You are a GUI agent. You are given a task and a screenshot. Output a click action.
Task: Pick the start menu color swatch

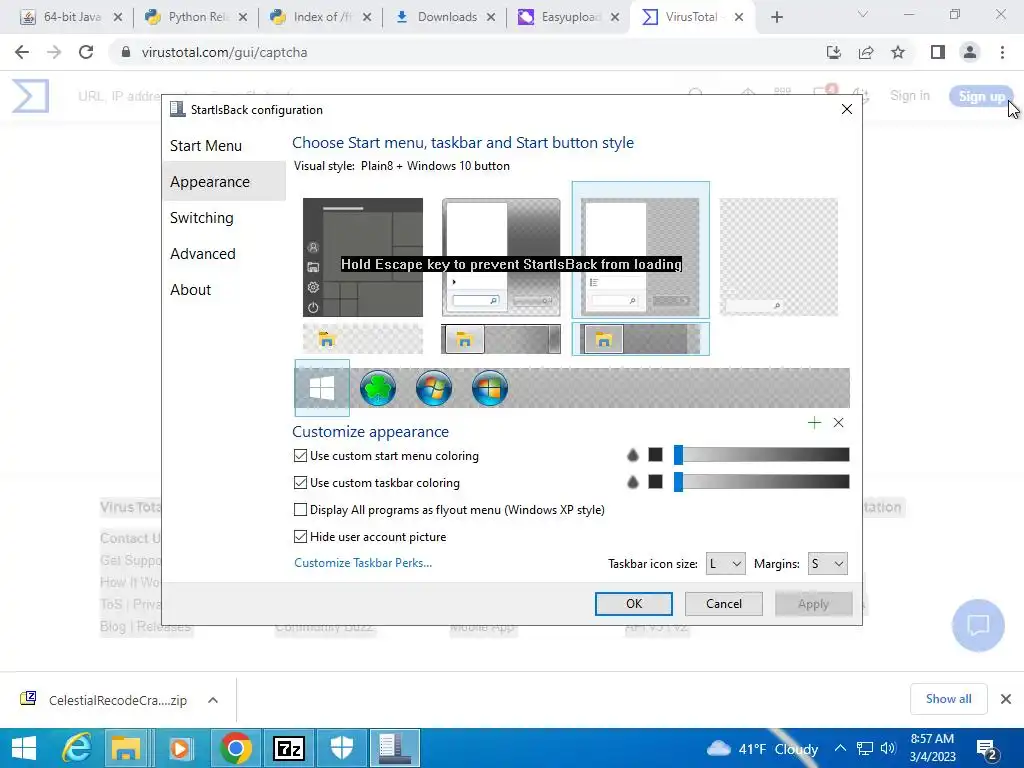tap(656, 455)
